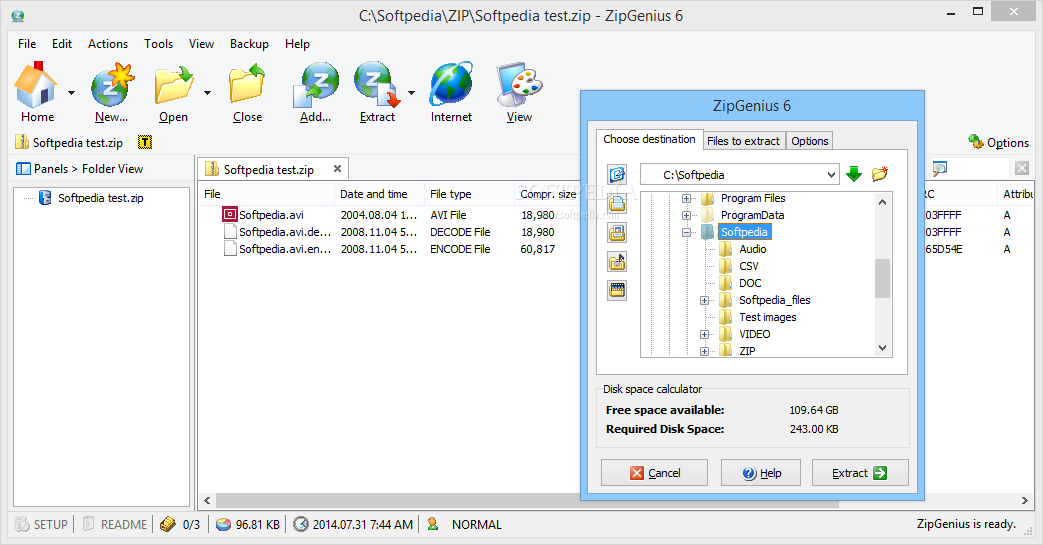Viewport: 1043px width, 545px height.
Task: Open the Open button dropdown arrow
Action: [x=208, y=92]
